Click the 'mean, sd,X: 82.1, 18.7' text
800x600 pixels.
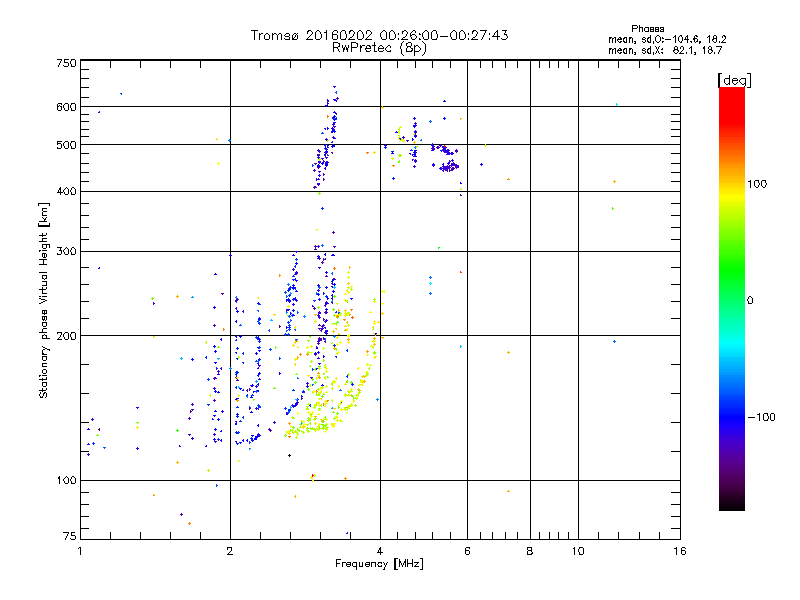[x=665, y=50]
